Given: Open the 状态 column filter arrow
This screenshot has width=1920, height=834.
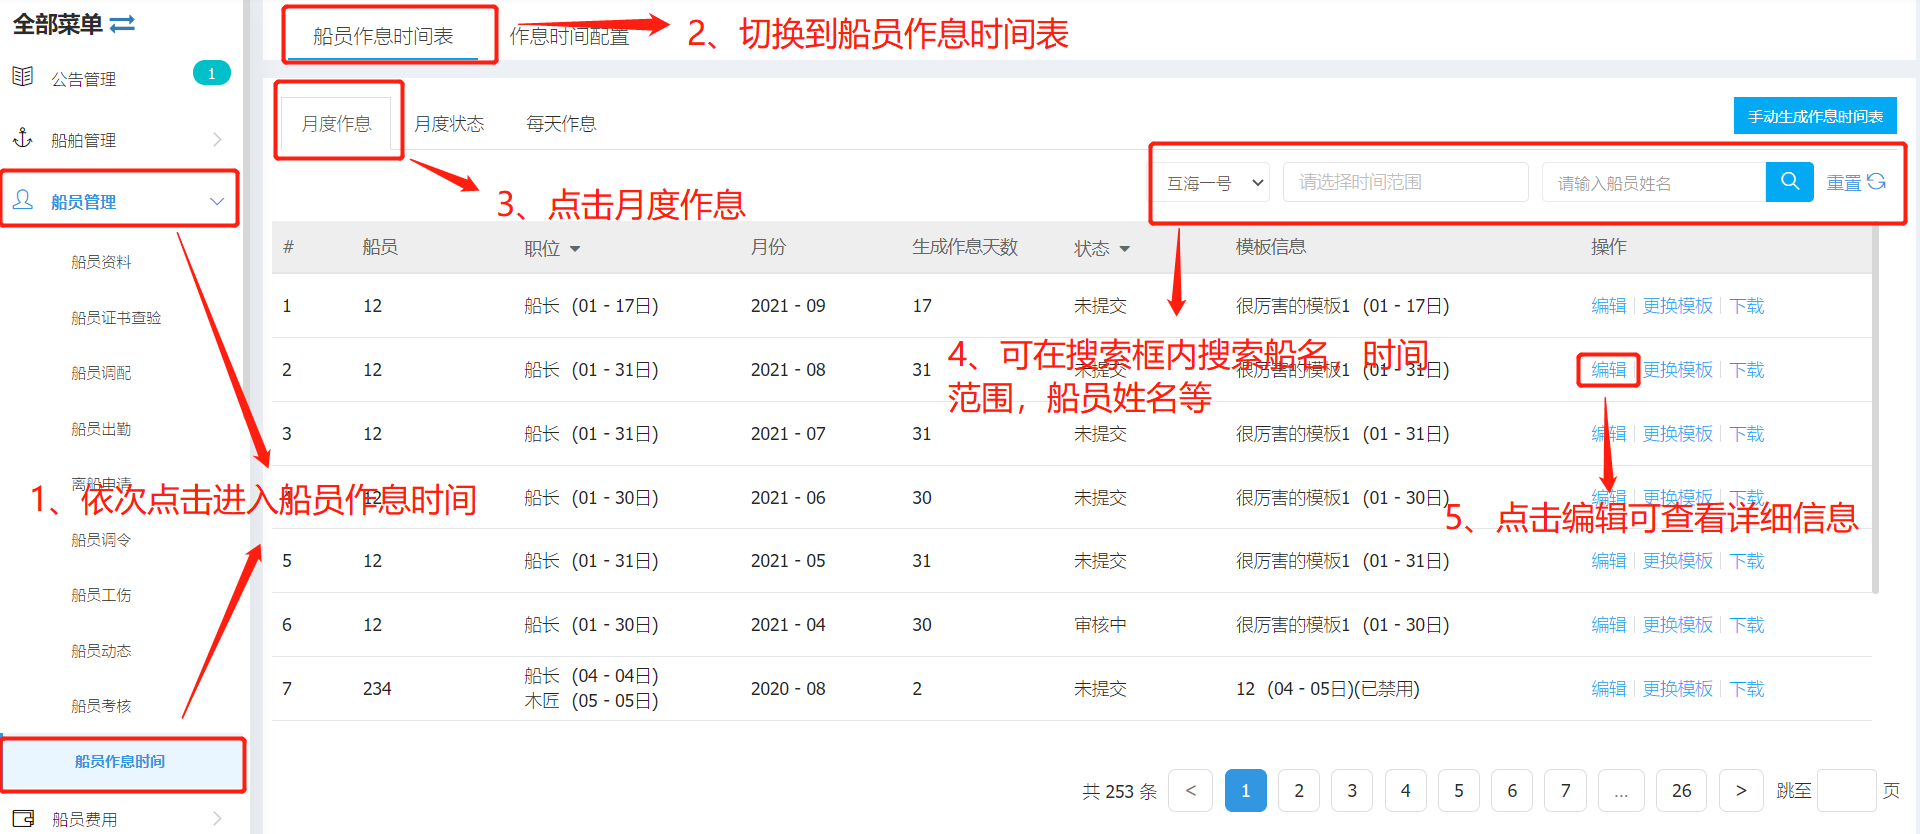Looking at the screenshot, I should click(x=1125, y=249).
